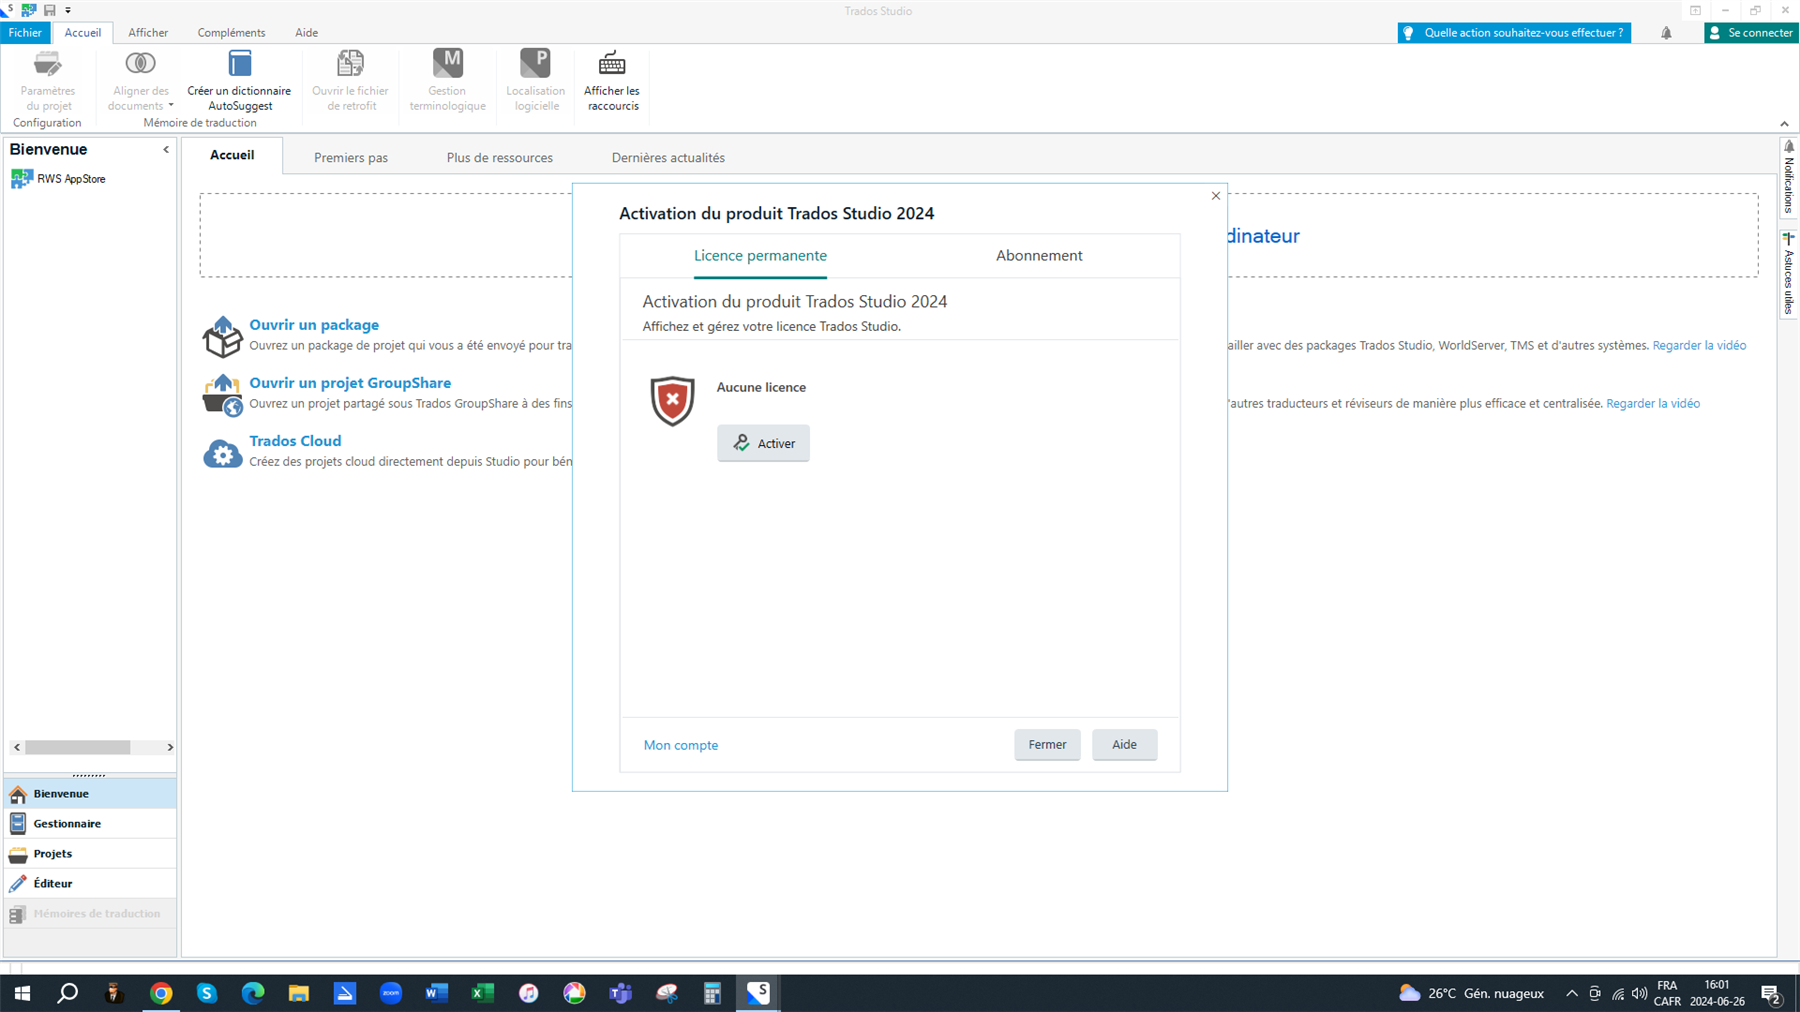This screenshot has height=1012, width=1800.
Task: Open RWS AppStore in Bienvenue panel
Action: [58, 179]
